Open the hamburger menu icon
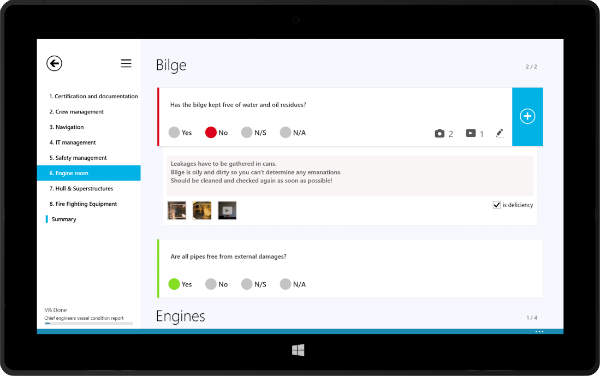 tap(126, 63)
